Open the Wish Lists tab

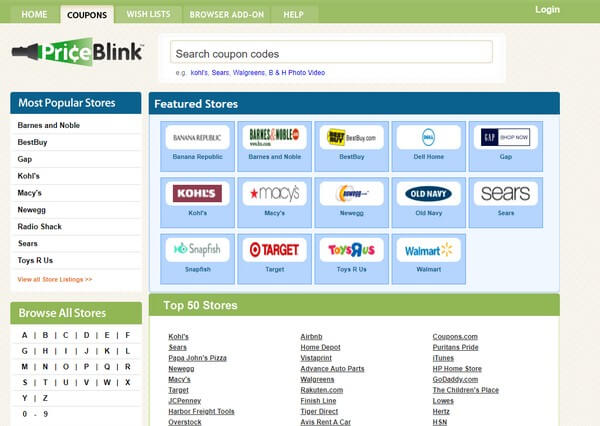pyautogui.click(x=148, y=15)
